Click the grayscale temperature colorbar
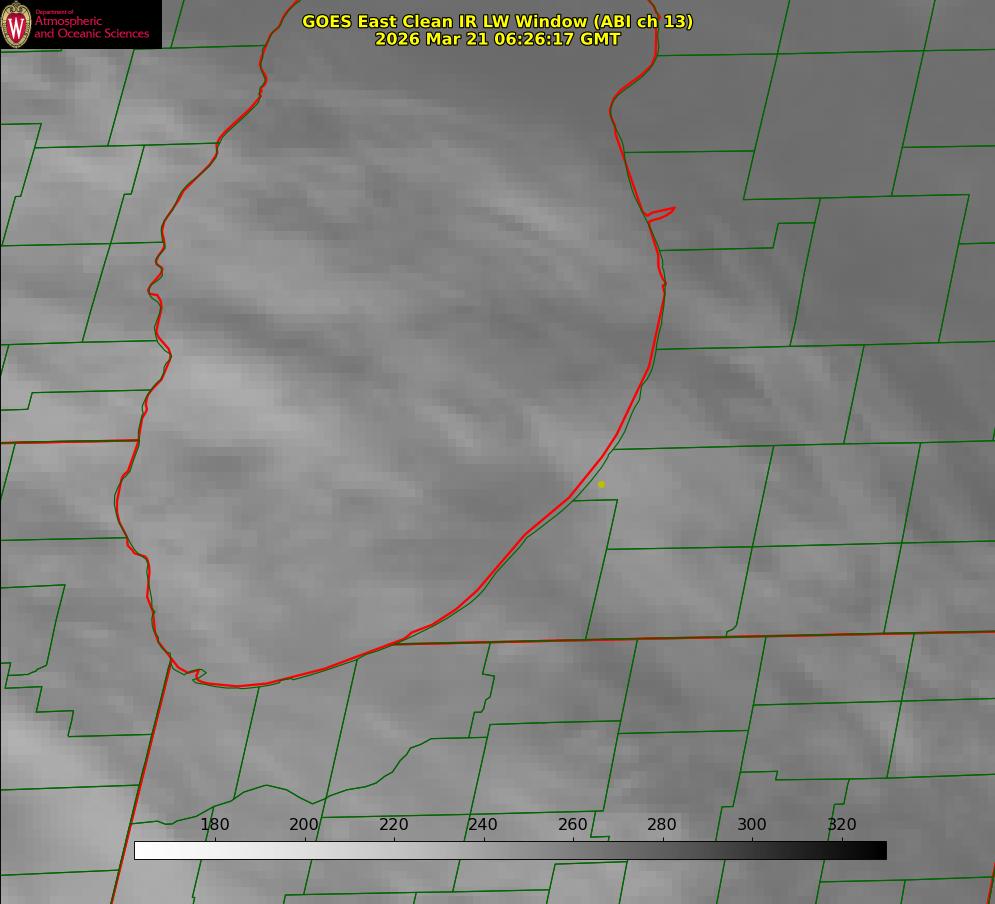995x904 pixels. pos(510,850)
